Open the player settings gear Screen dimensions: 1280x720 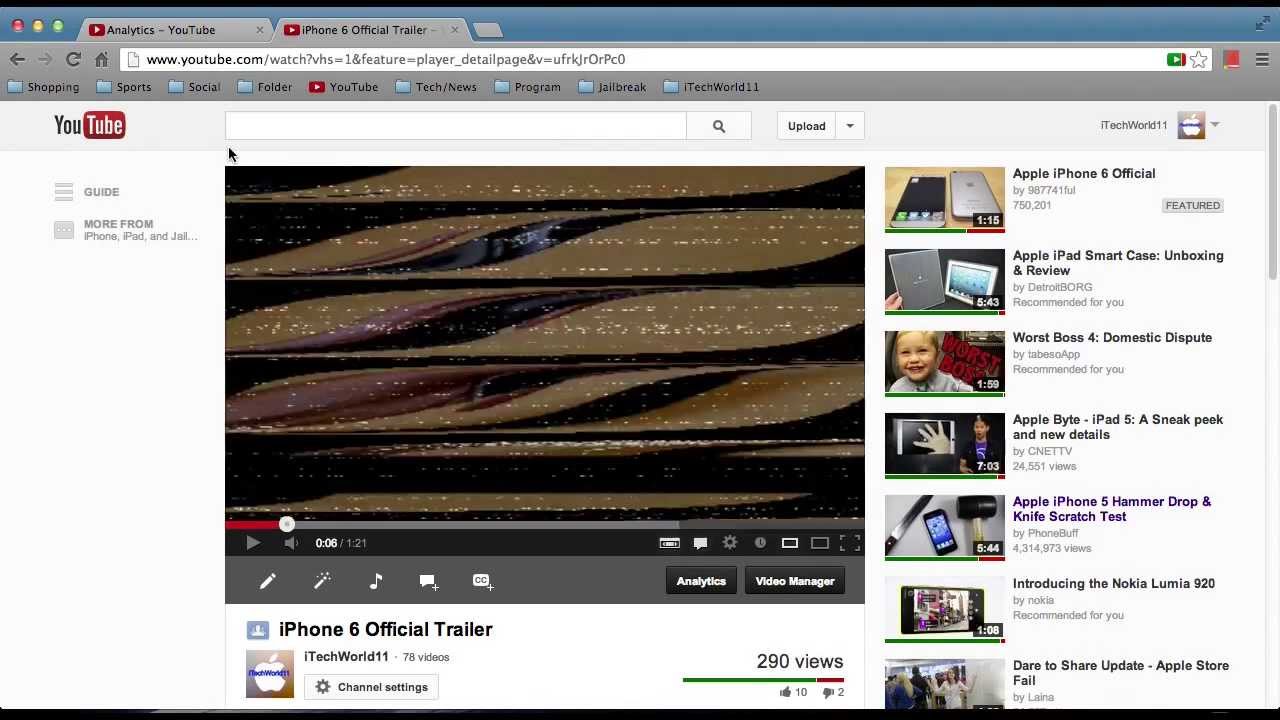[730, 543]
